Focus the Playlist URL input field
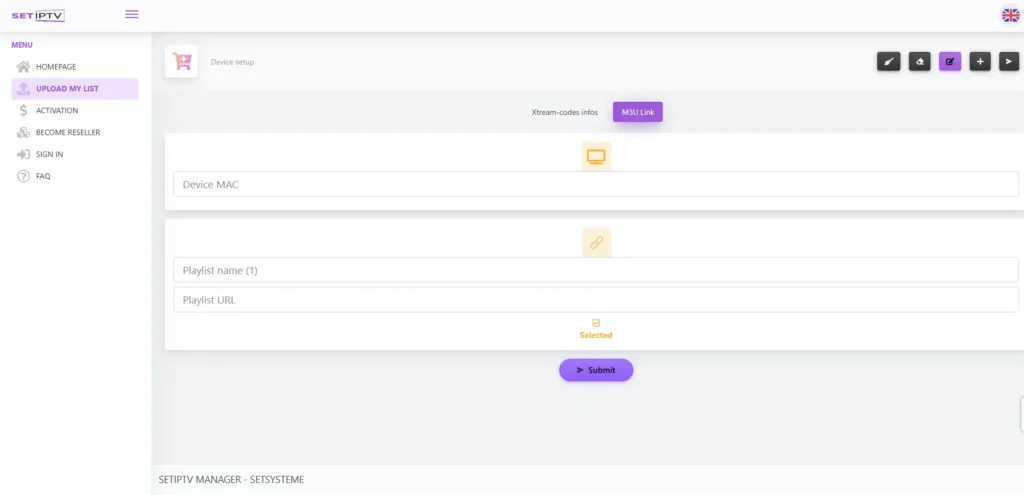Viewport: 1024px width, 495px height. 596,300
